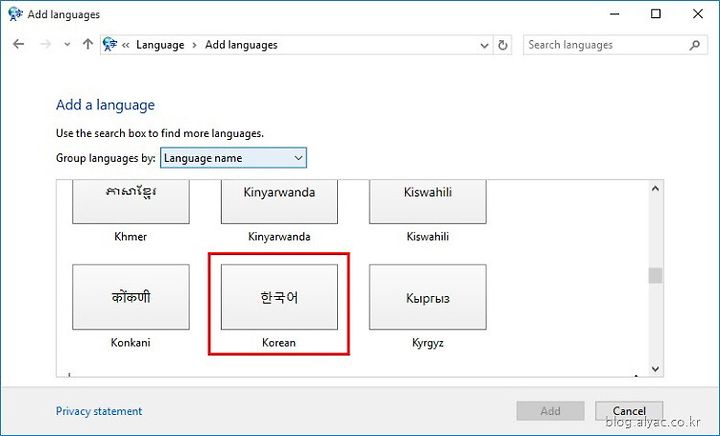Screen dimensions: 720x436
Task: Click the Khmer text label
Action: click(130, 237)
